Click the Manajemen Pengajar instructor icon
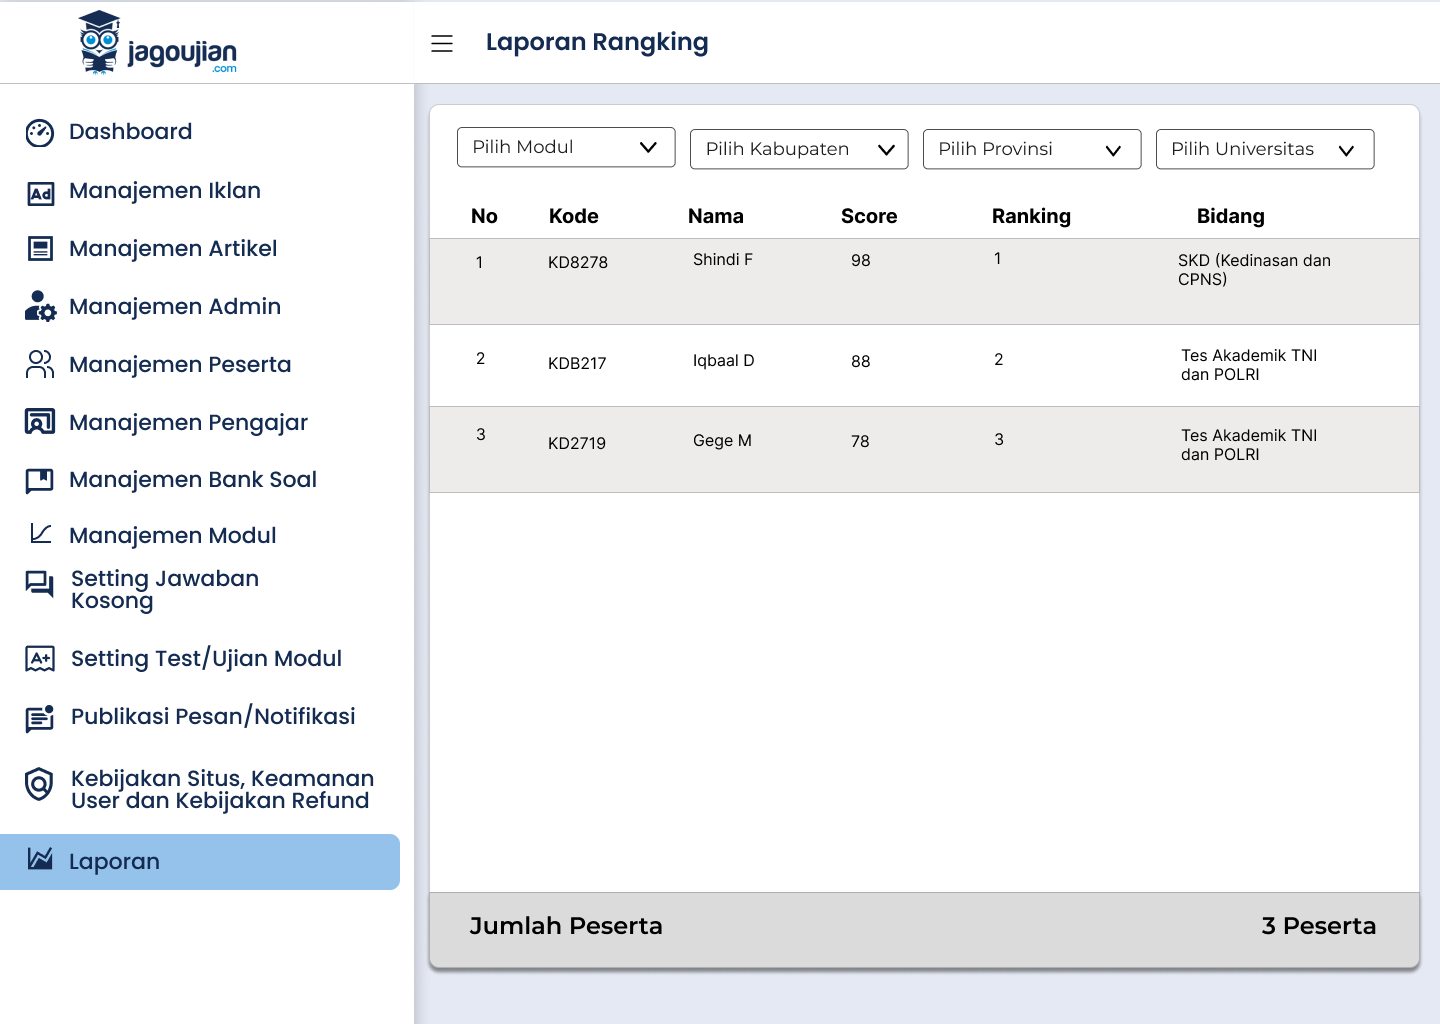This screenshot has width=1440, height=1024. tap(40, 422)
